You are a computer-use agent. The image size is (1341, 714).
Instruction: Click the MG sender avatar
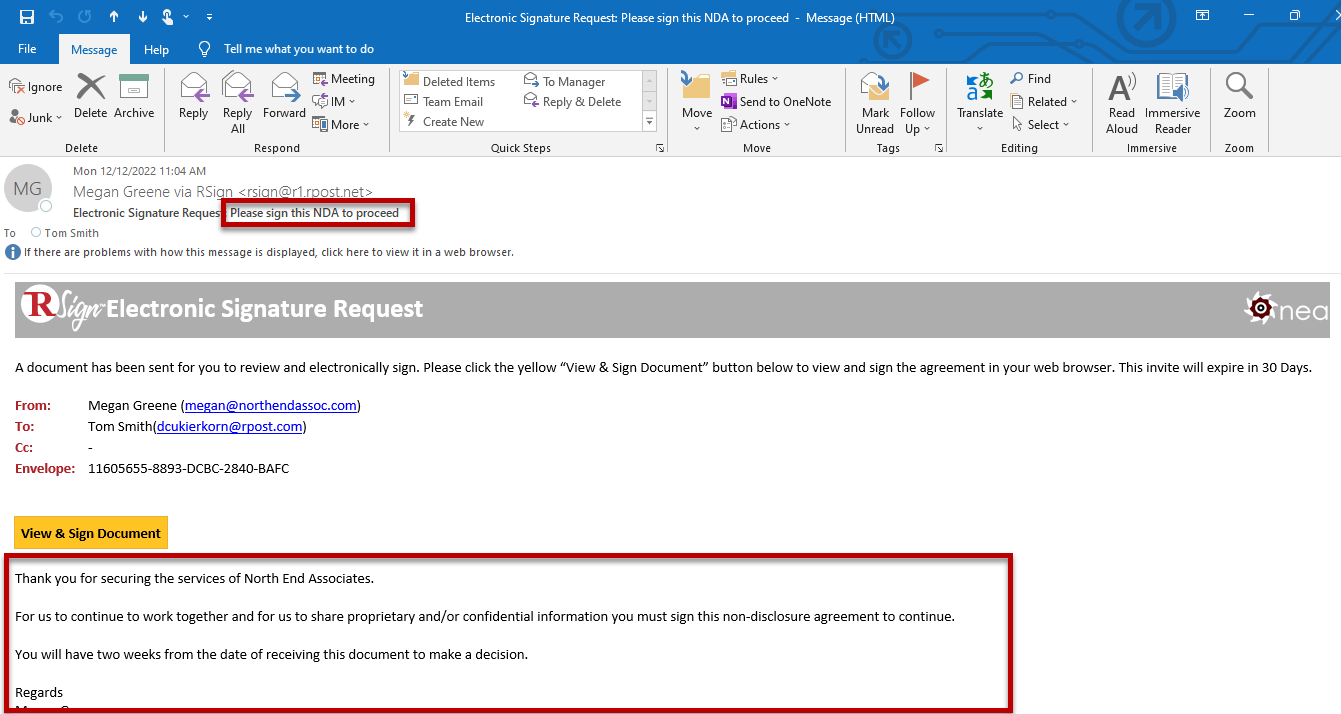(x=28, y=188)
